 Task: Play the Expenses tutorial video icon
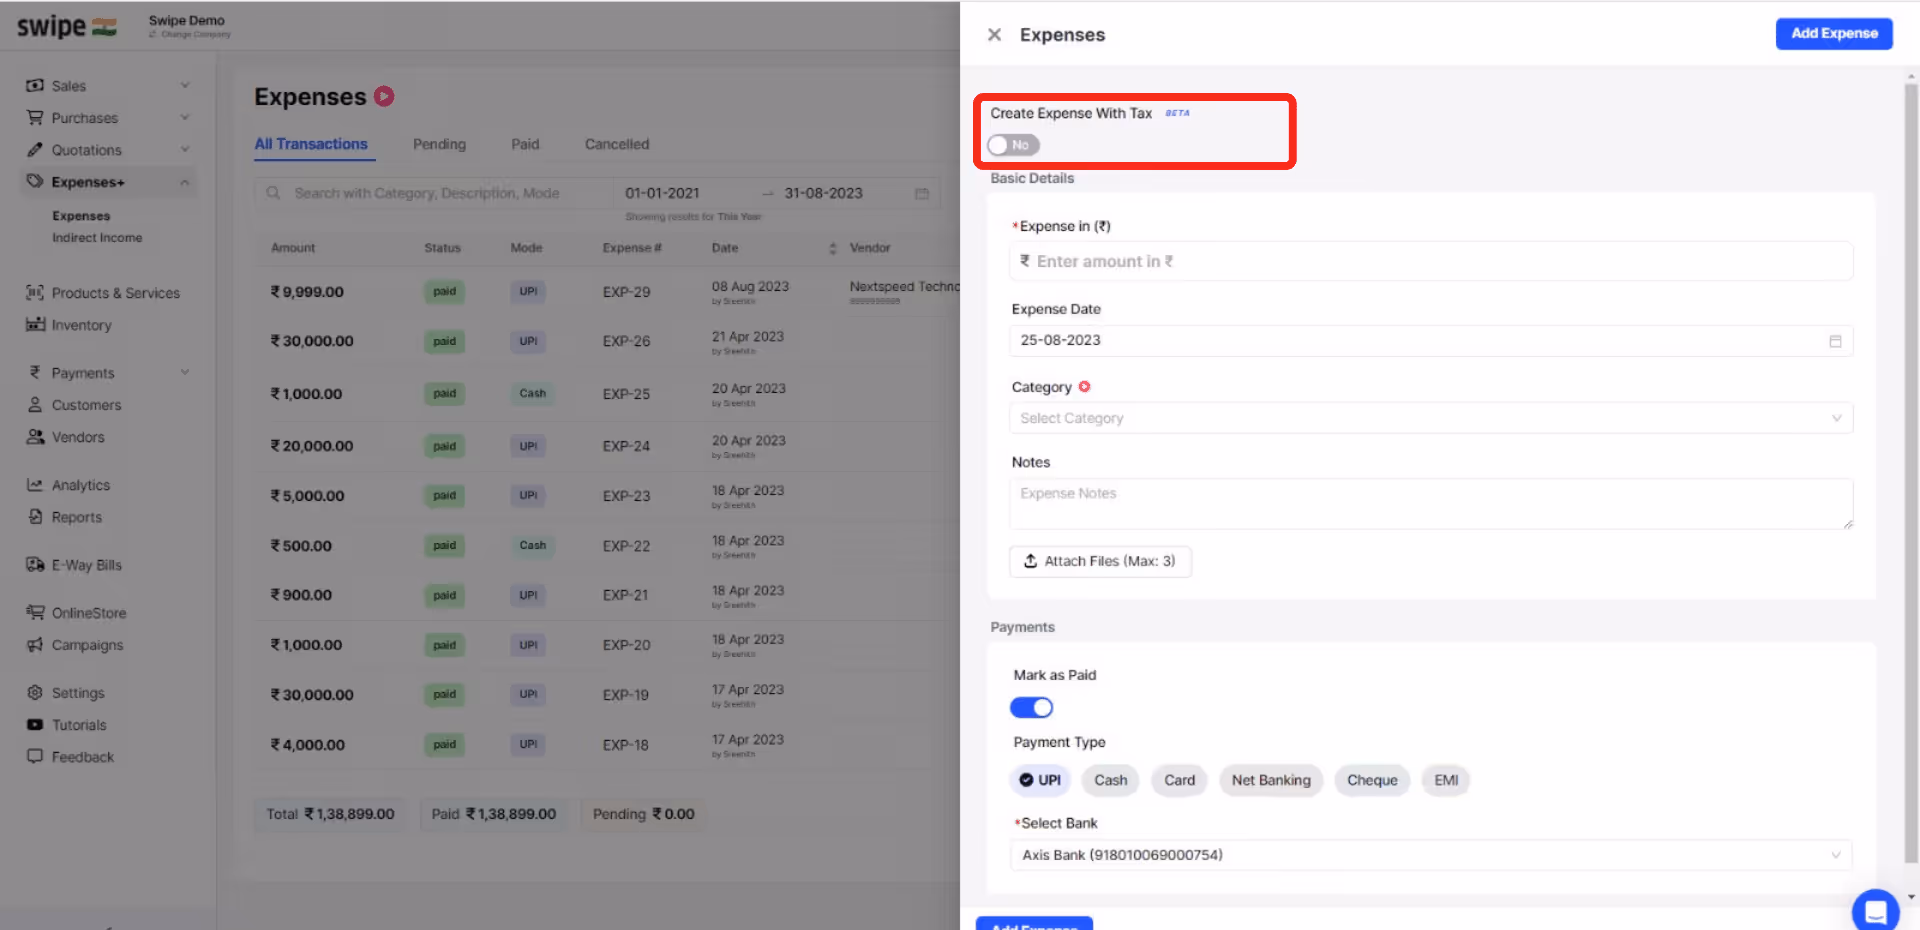click(x=384, y=96)
